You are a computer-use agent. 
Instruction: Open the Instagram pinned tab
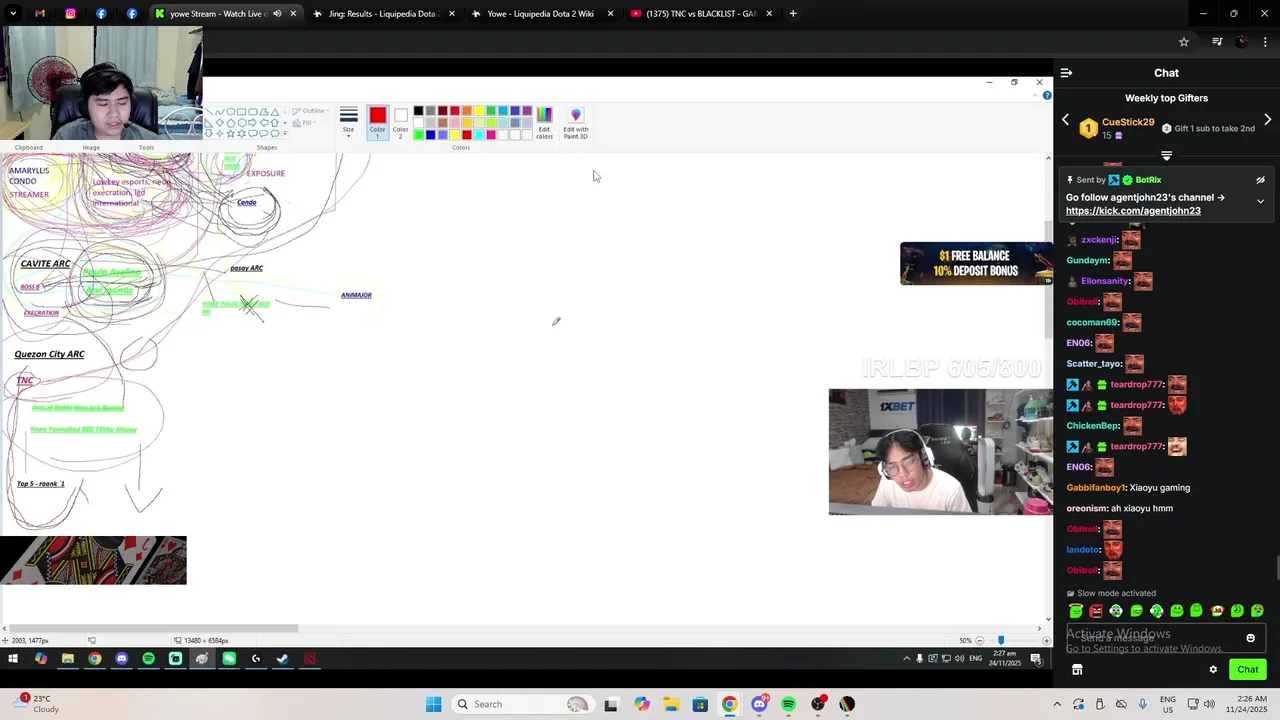click(x=70, y=14)
